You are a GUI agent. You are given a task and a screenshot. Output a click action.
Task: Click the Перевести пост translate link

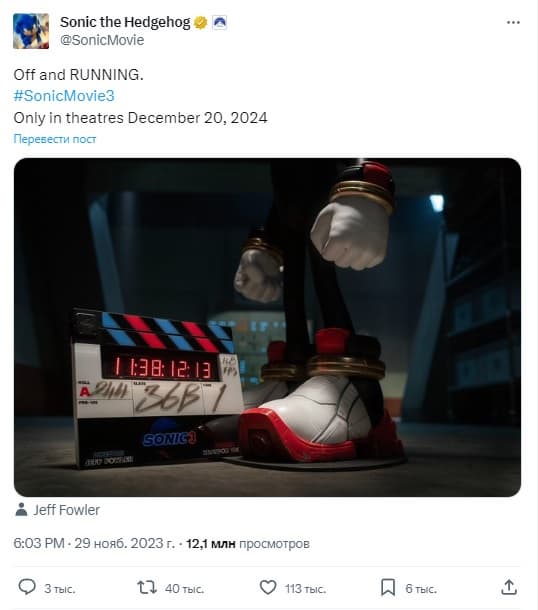55,139
